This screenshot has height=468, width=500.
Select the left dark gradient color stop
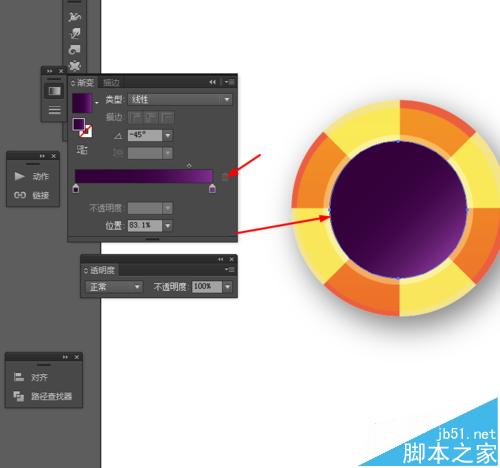click(76, 188)
